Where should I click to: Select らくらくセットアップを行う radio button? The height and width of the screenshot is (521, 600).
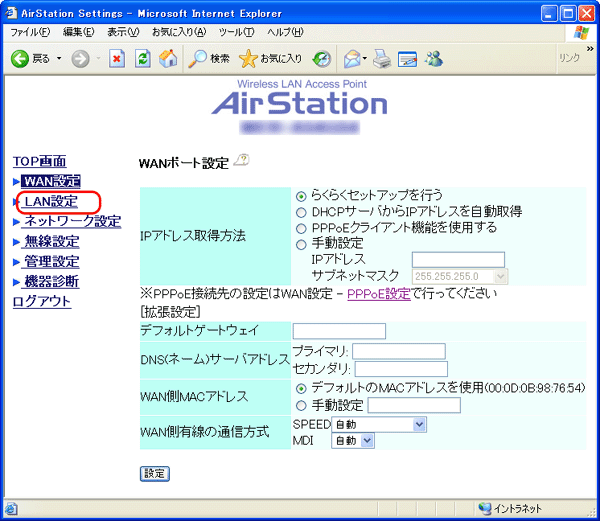pyautogui.click(x=301, y=197)
